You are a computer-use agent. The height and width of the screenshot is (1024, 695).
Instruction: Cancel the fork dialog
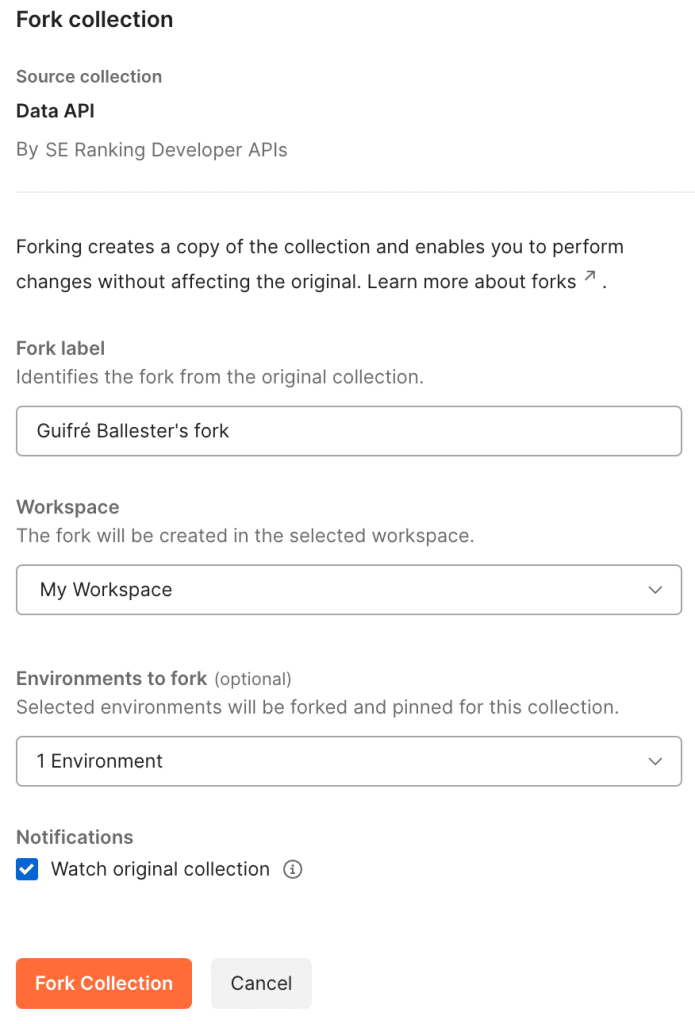coord(261,983)
